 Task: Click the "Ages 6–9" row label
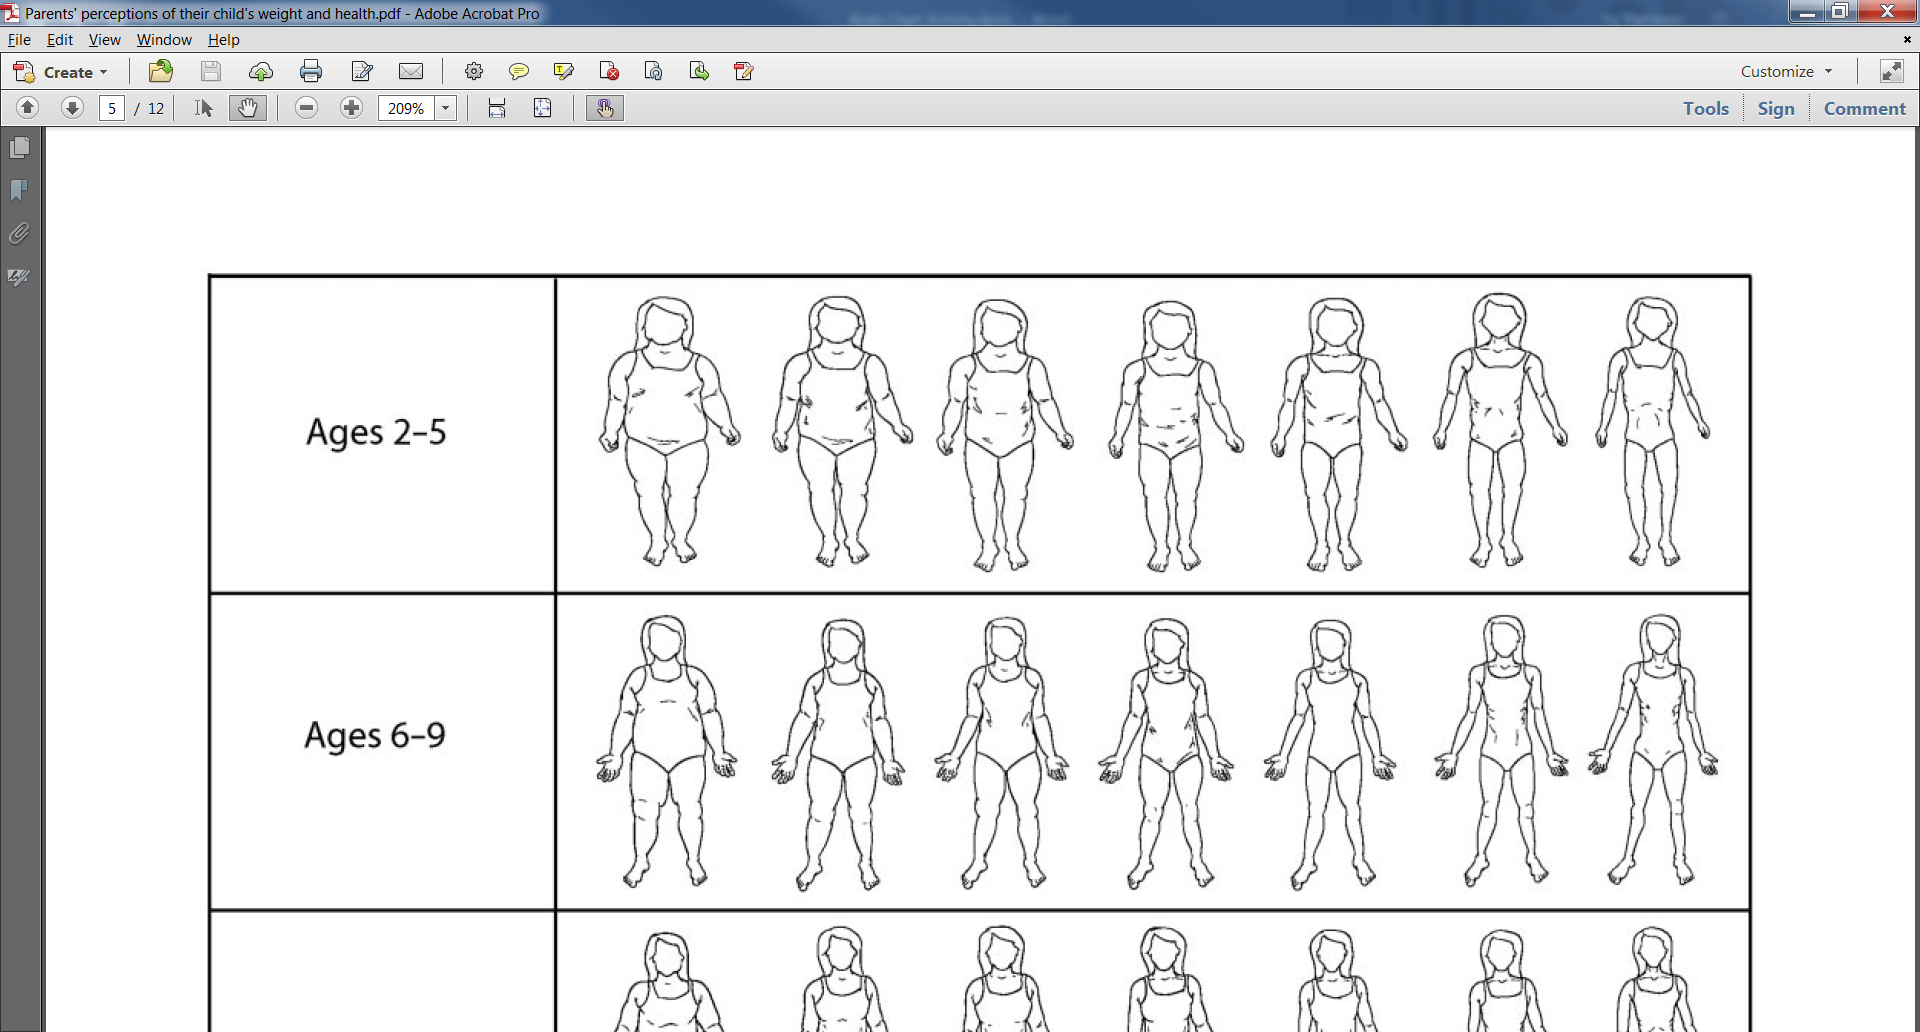point(375,735)
